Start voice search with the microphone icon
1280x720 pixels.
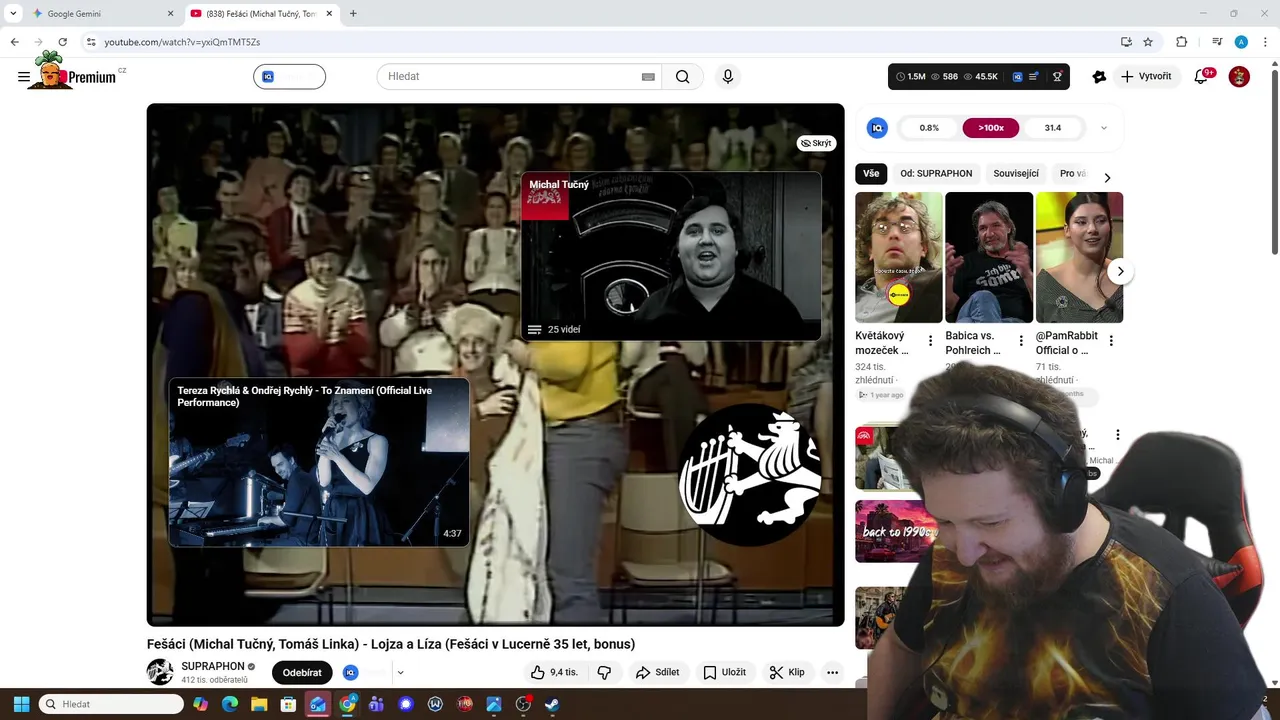pos(728,77)
